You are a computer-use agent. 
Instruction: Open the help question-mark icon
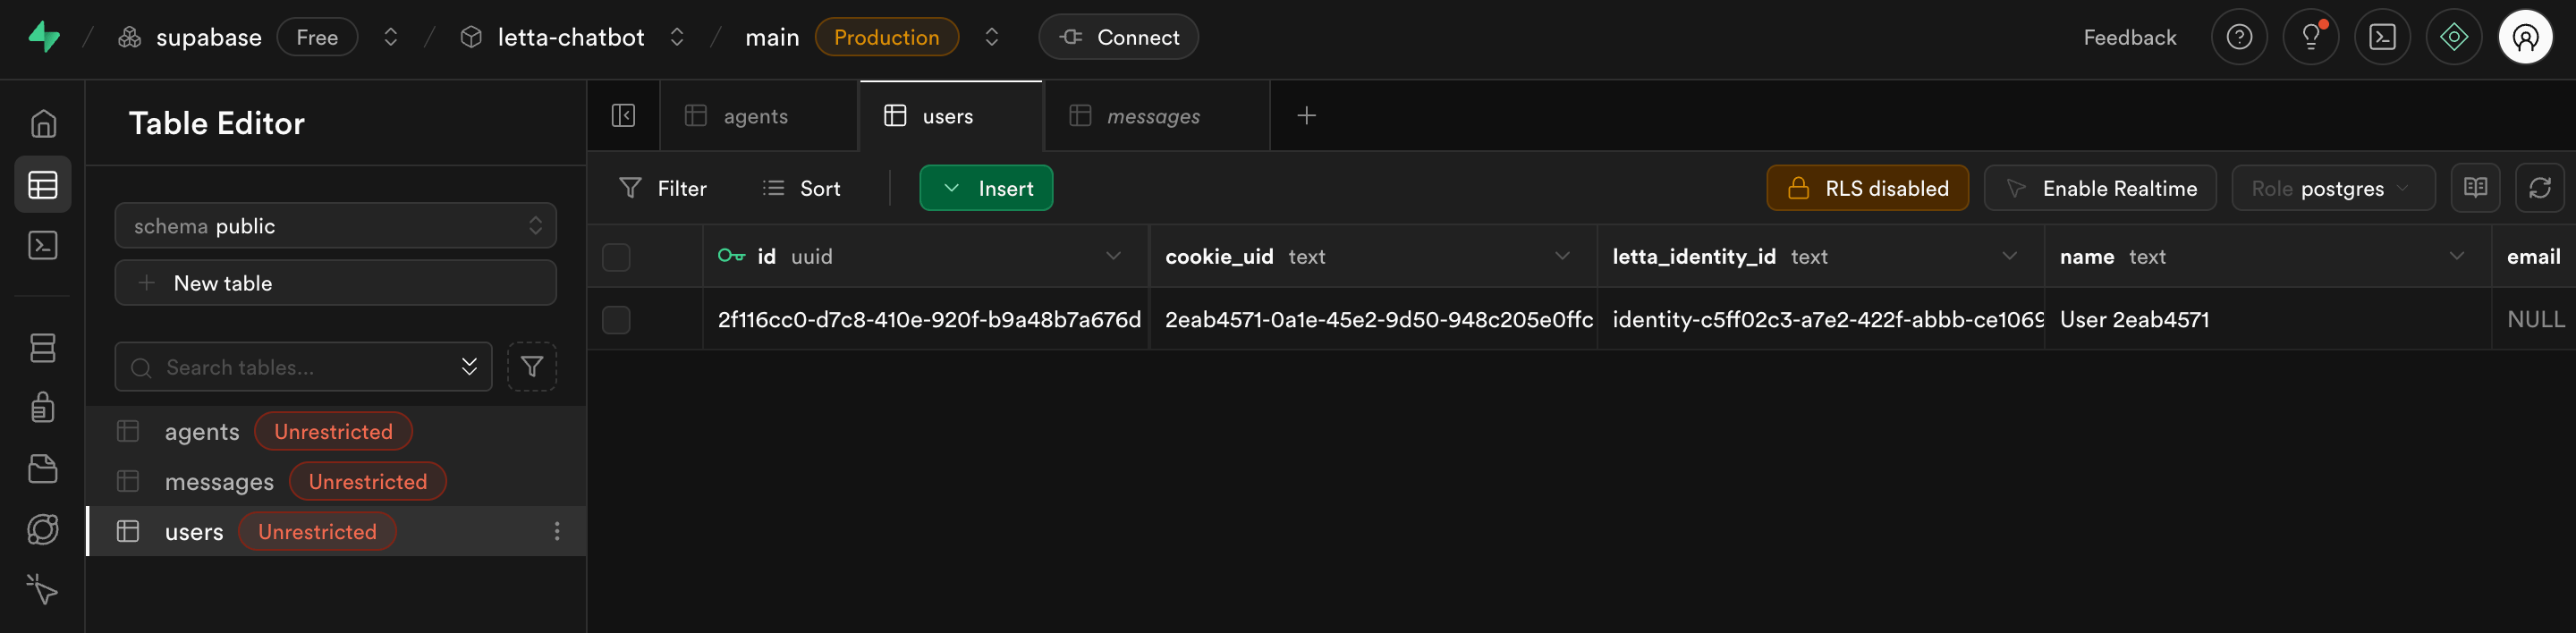pyautogui.click(x=2239, y=36)
